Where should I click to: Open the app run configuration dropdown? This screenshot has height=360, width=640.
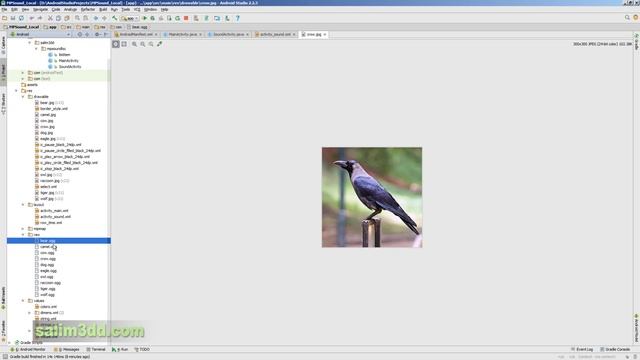click(x=130, y=18)
